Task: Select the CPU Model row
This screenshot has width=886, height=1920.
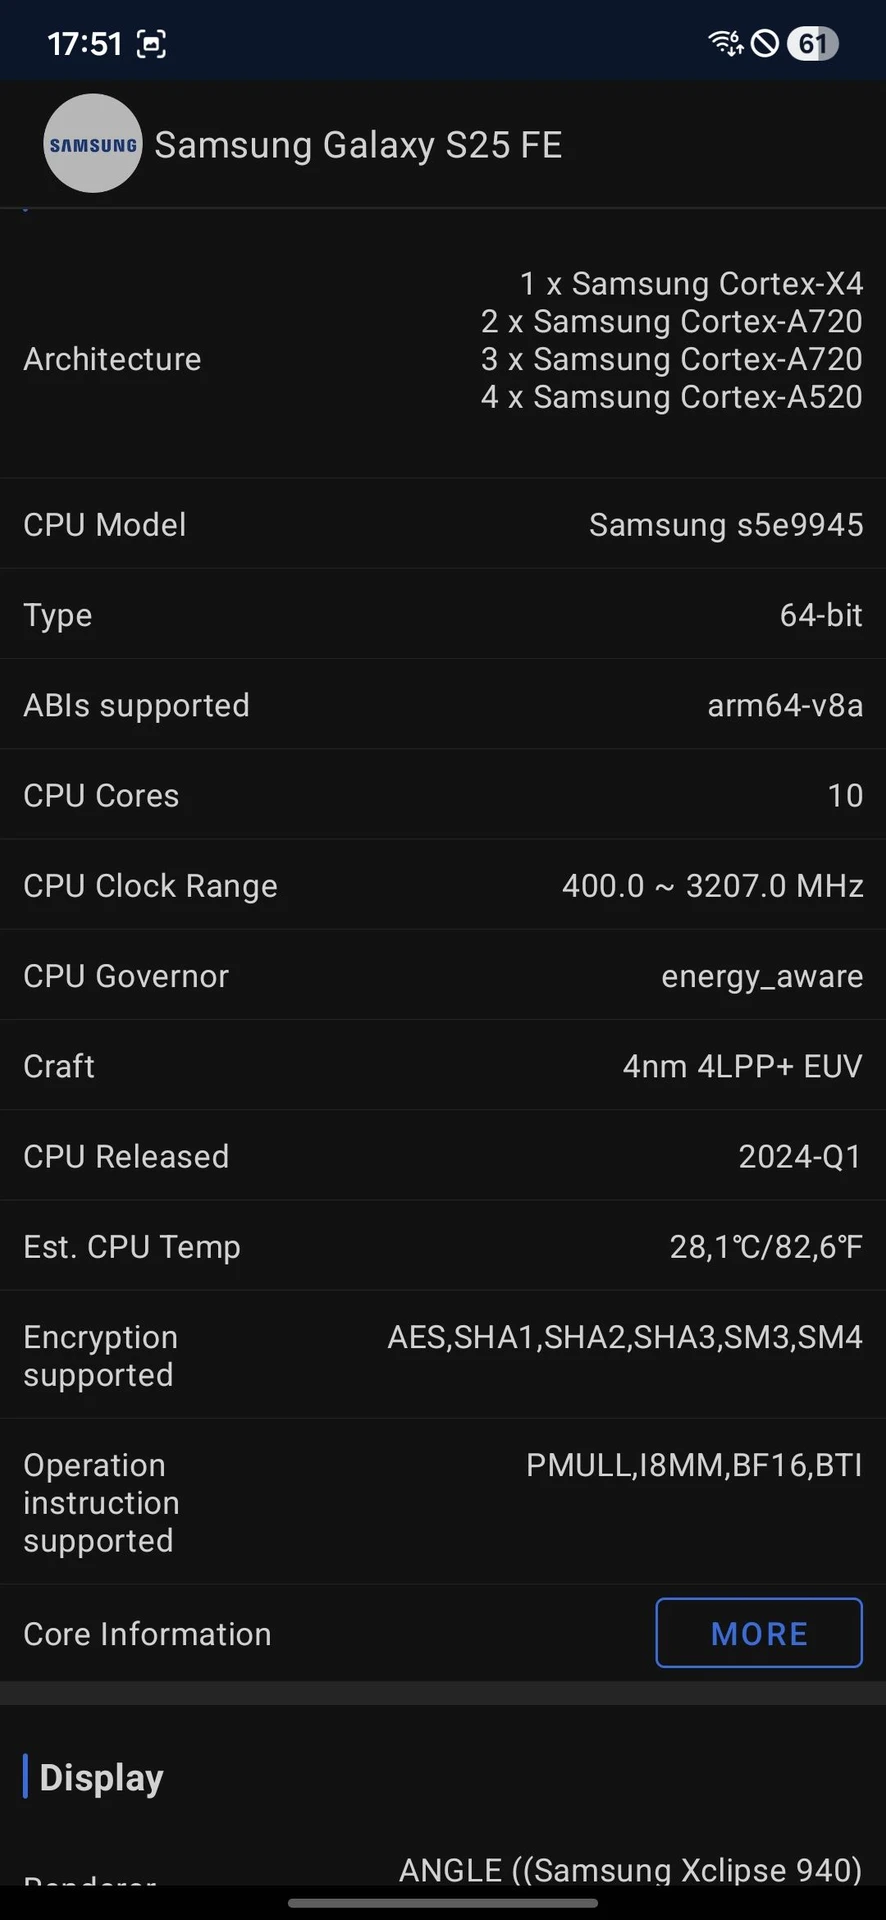Action: (443, 524)
